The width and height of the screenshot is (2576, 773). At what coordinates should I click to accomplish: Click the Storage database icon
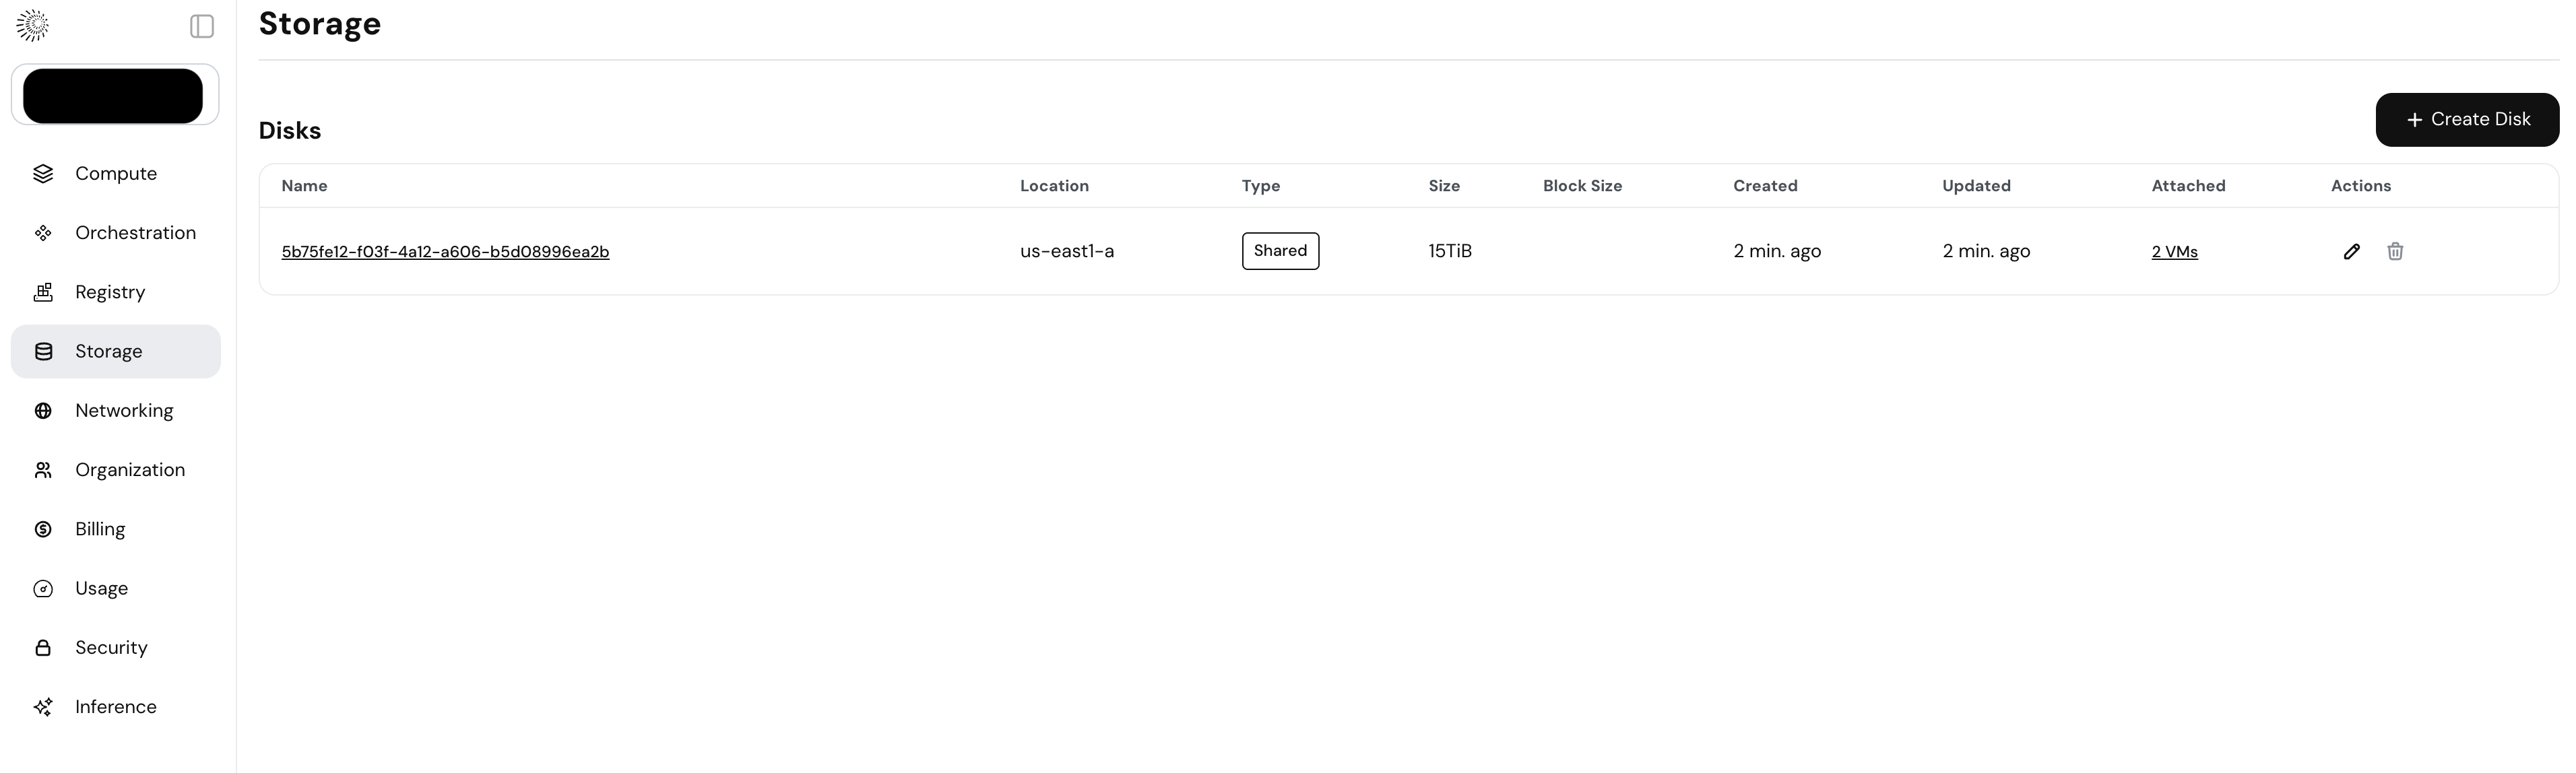(43, 351)
